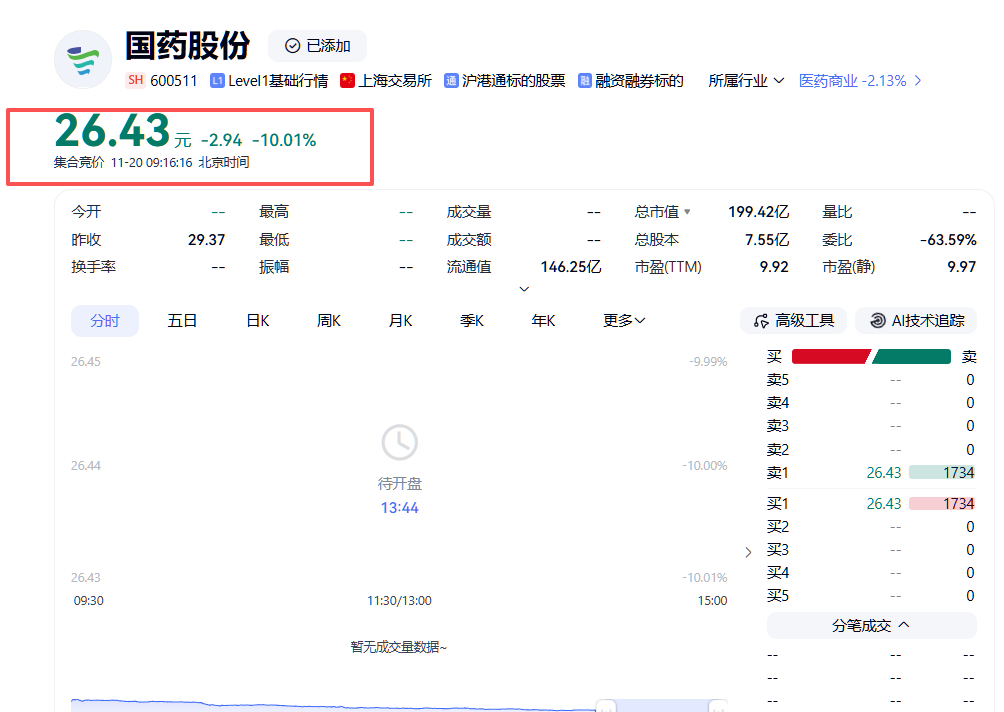Click the 卖1 price 26.43
The height and width of the screenshot is (712, 1004).
884,473
